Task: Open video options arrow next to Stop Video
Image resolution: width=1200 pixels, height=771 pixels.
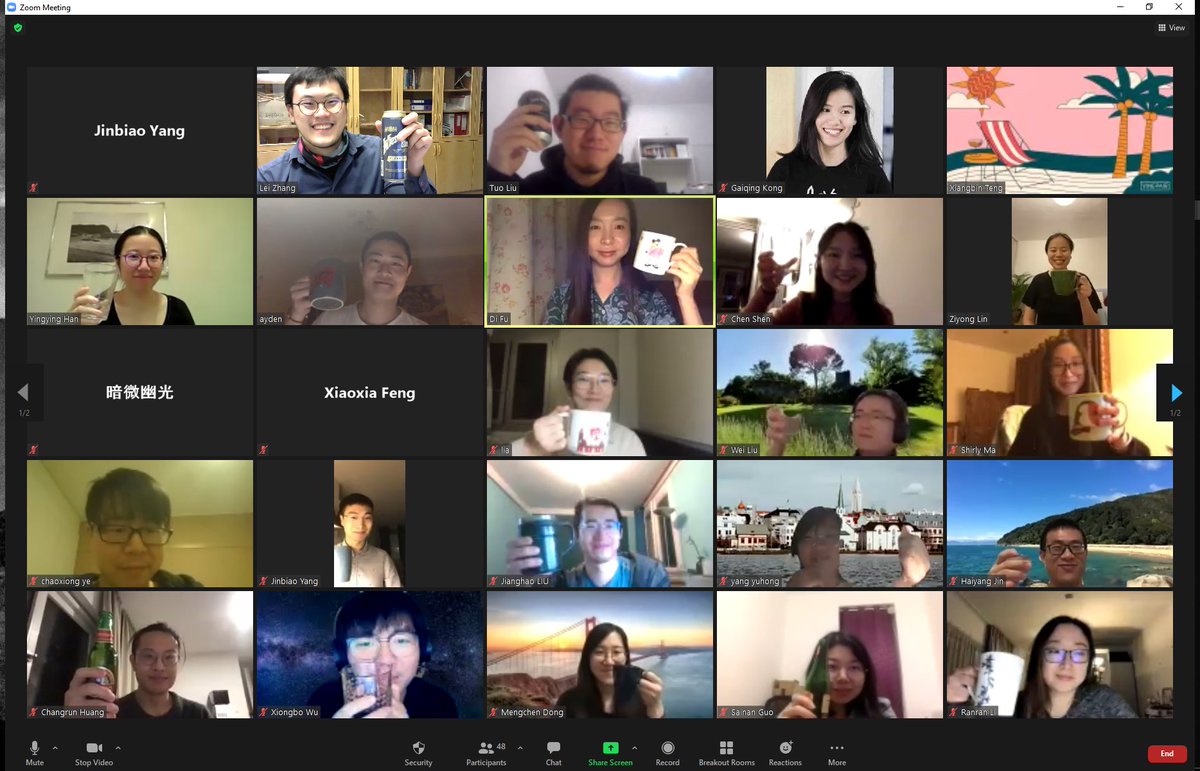Action: (x=118, y=747)
